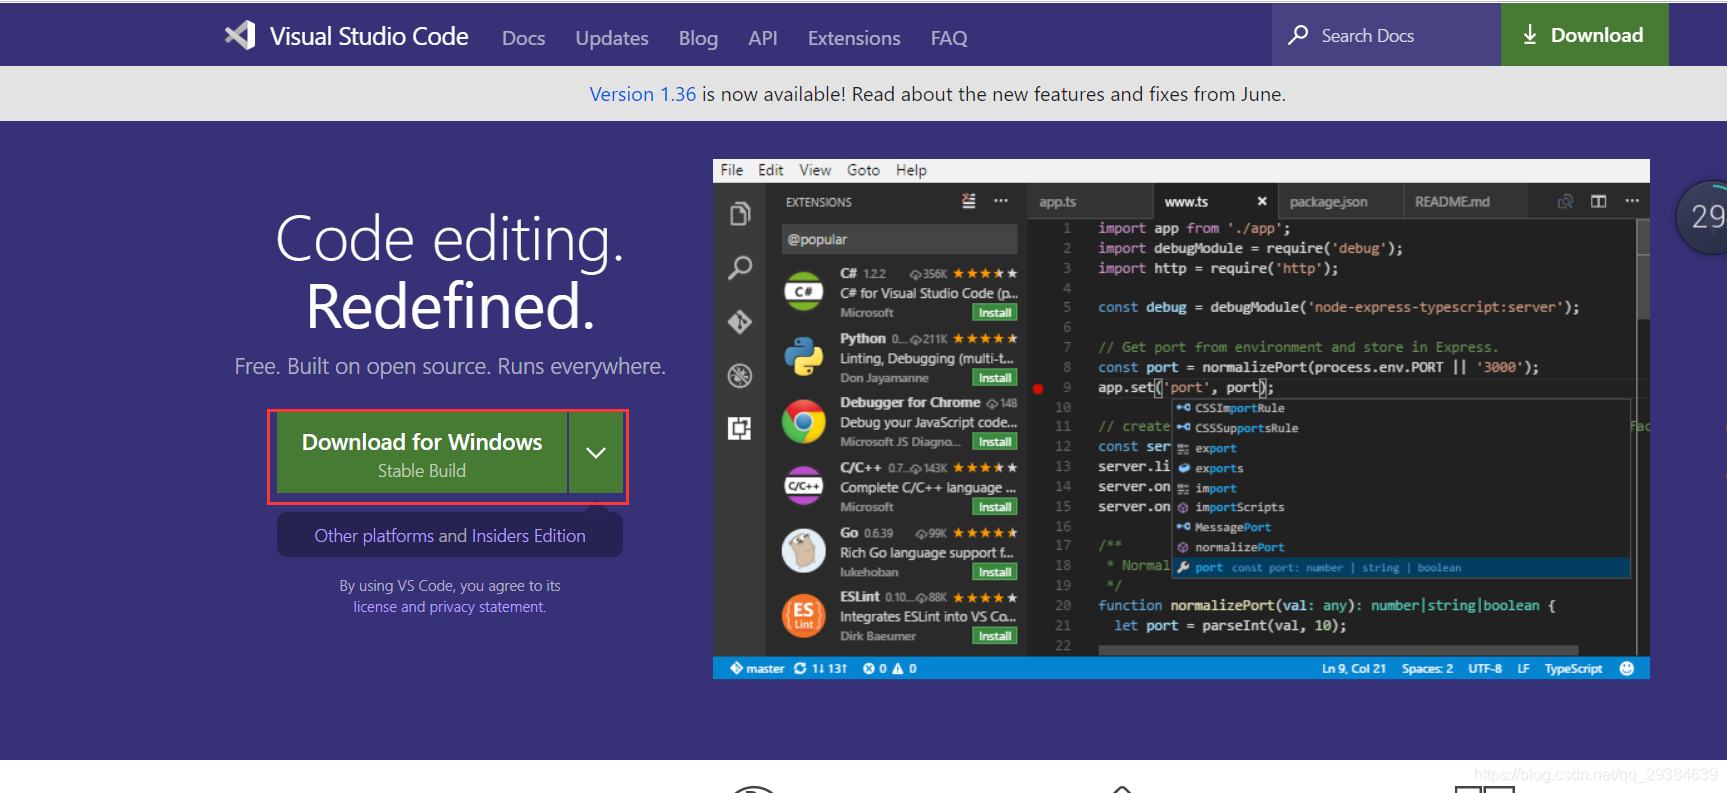Click the split editor icon
Image resolution: width=1727 pixels, height=793 pixels.
click(1598, 201)
